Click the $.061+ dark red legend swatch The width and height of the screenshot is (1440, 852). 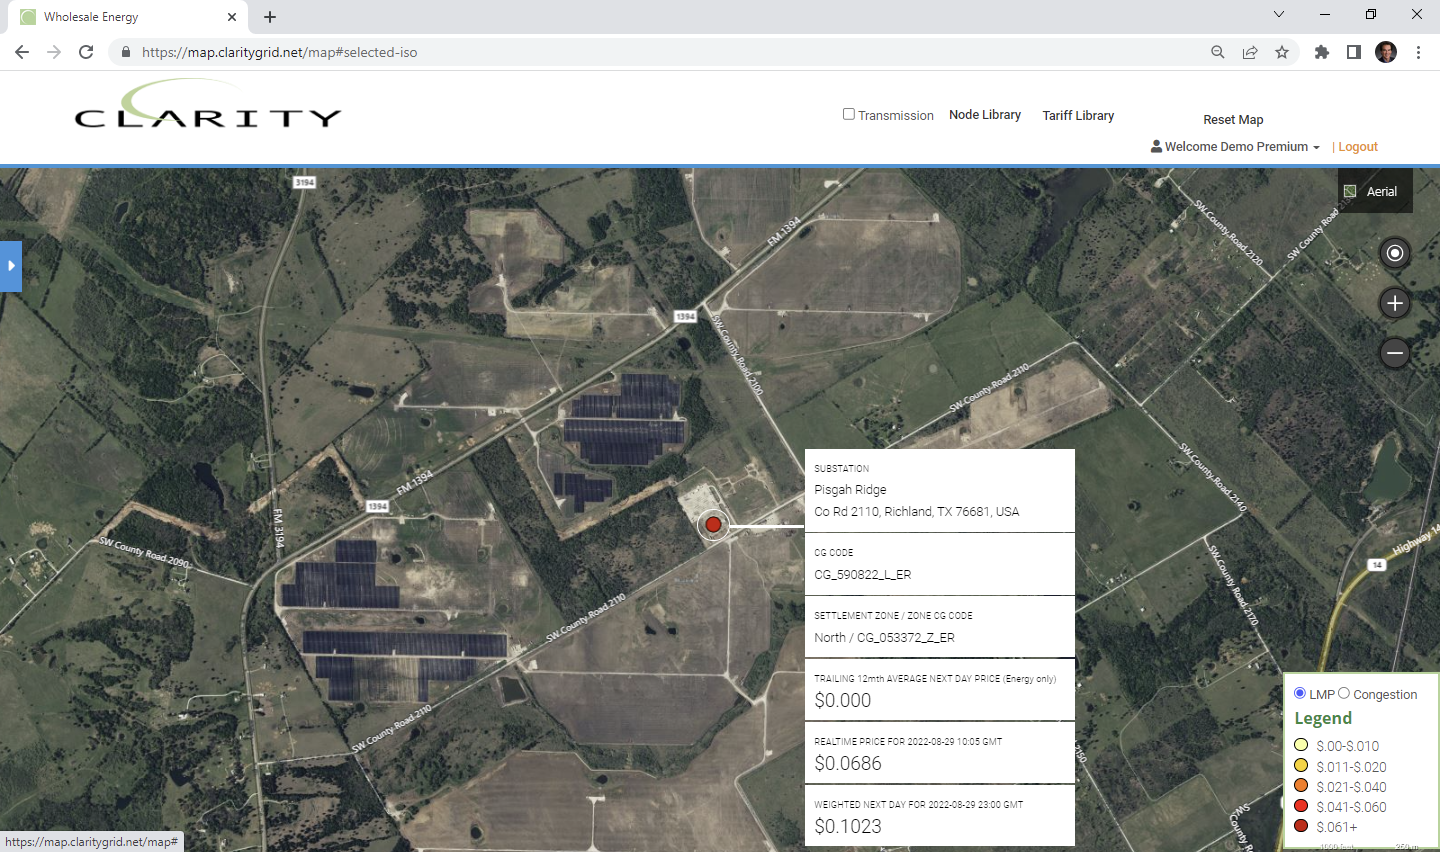point(1301,826)
